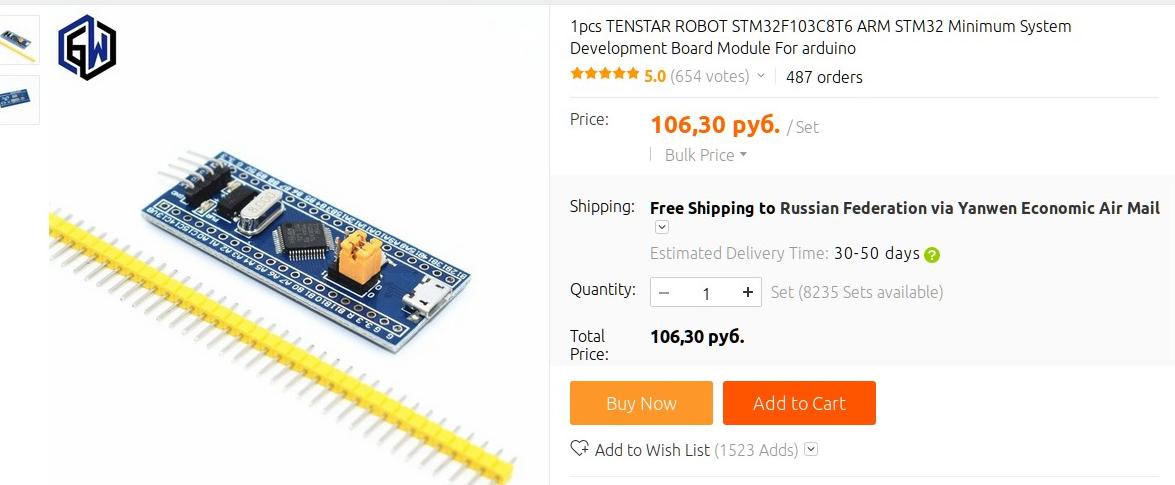1175x485 pixels.
Task: Increase quantity with the plus button
Action: pyautogui.click(x=747, y=292)
